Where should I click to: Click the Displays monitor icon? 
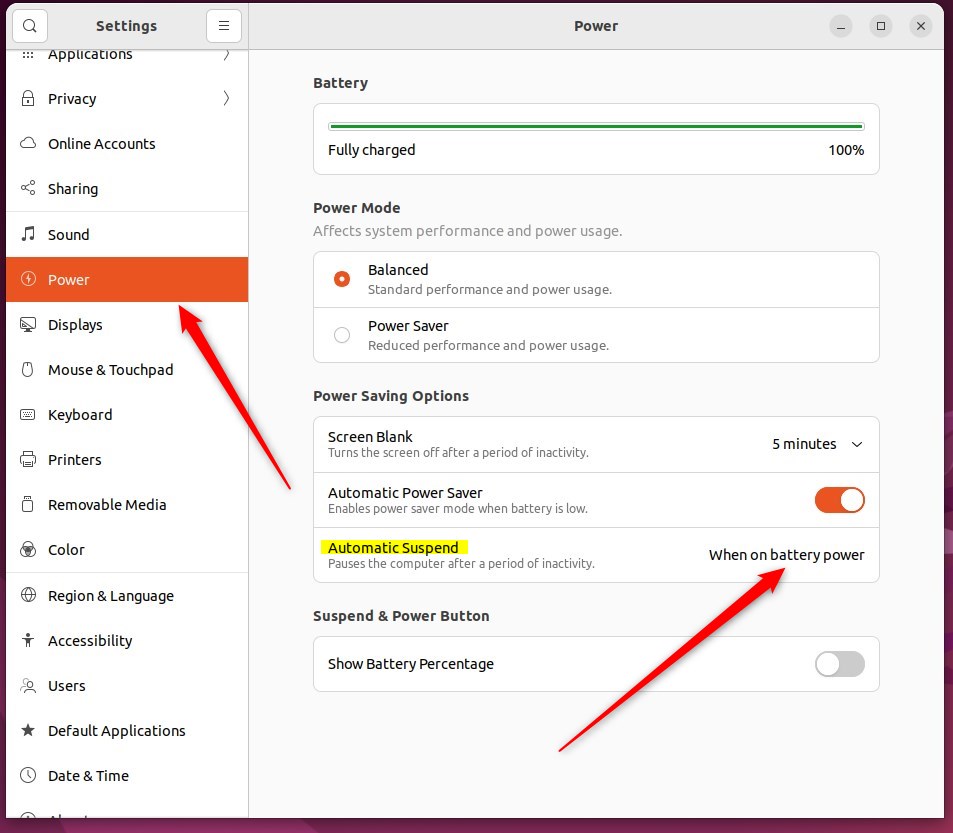(x=28, y=324)
